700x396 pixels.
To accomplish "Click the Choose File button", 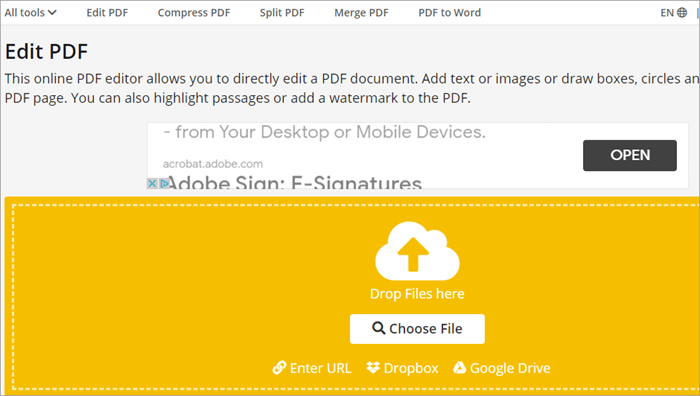I will [417, 329].
